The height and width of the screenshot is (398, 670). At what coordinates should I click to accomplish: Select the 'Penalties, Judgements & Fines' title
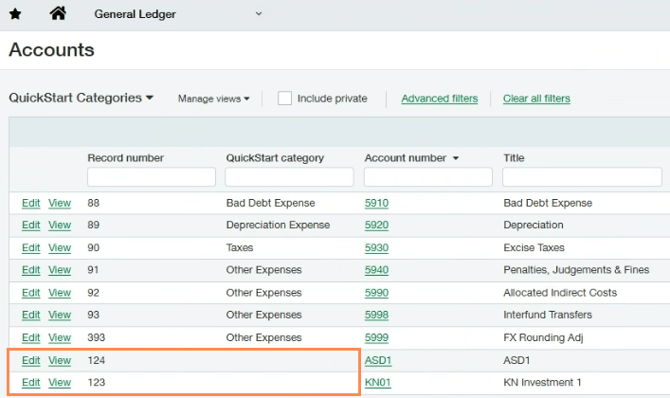coord(576,270)
